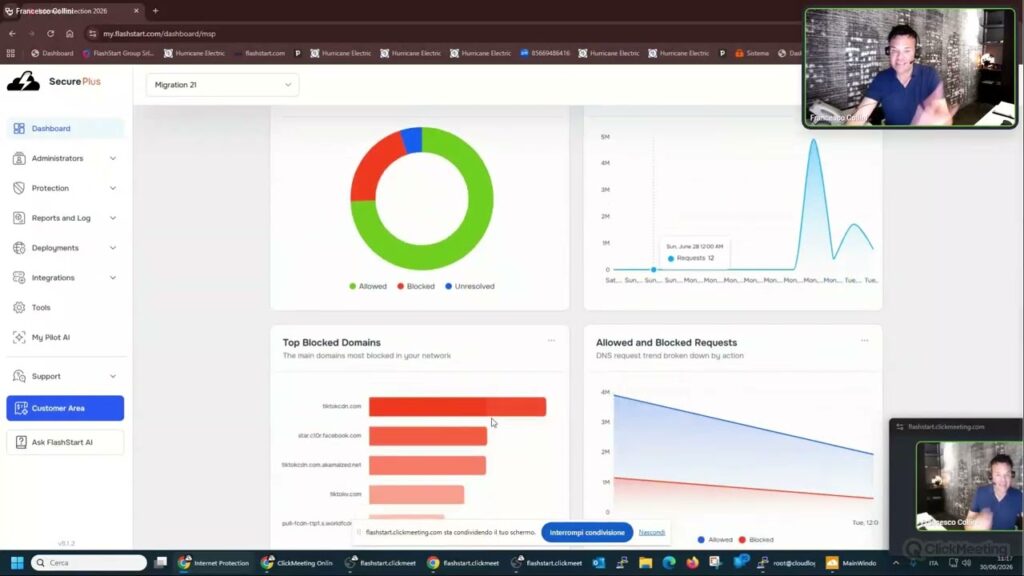Click the Nascondi link

point(652,533)
